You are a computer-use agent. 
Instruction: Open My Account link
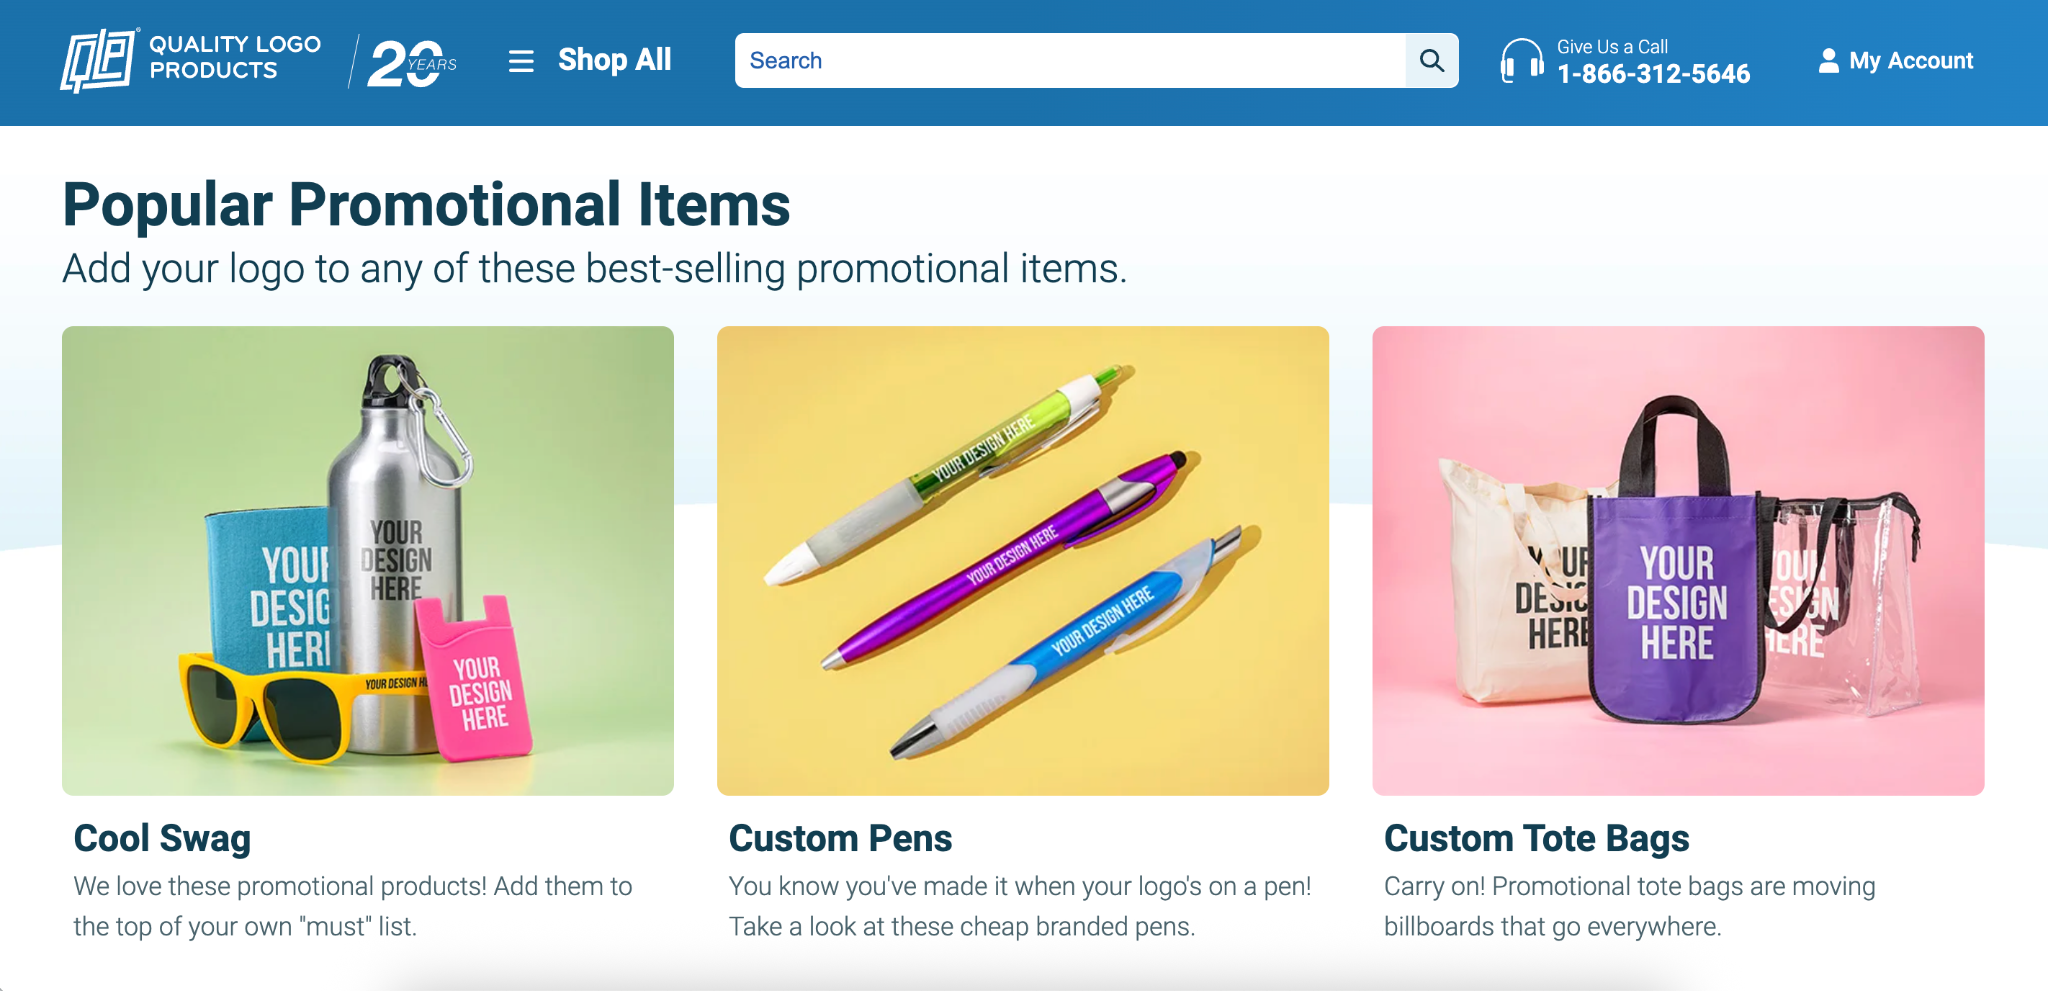(x=1910, y=61)
